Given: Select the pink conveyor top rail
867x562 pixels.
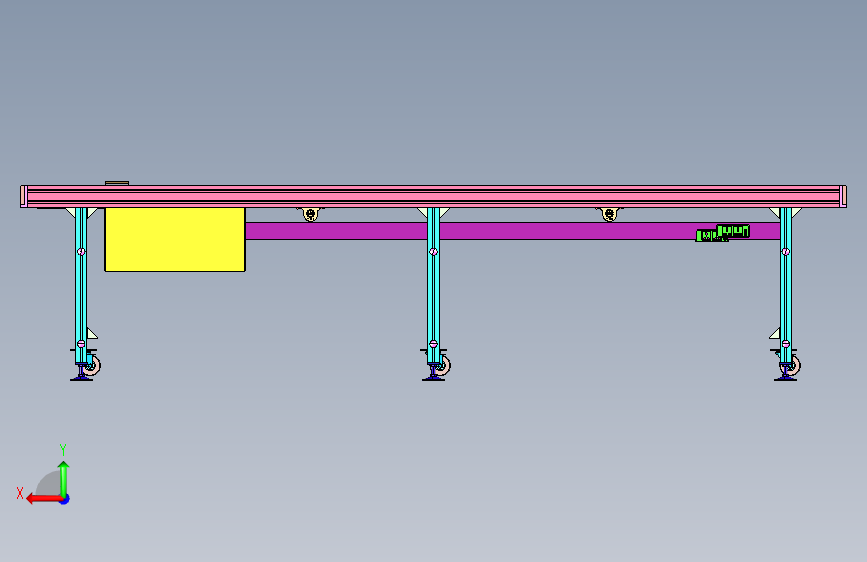Looking at the screenshot, I should [x=434, y=196].
